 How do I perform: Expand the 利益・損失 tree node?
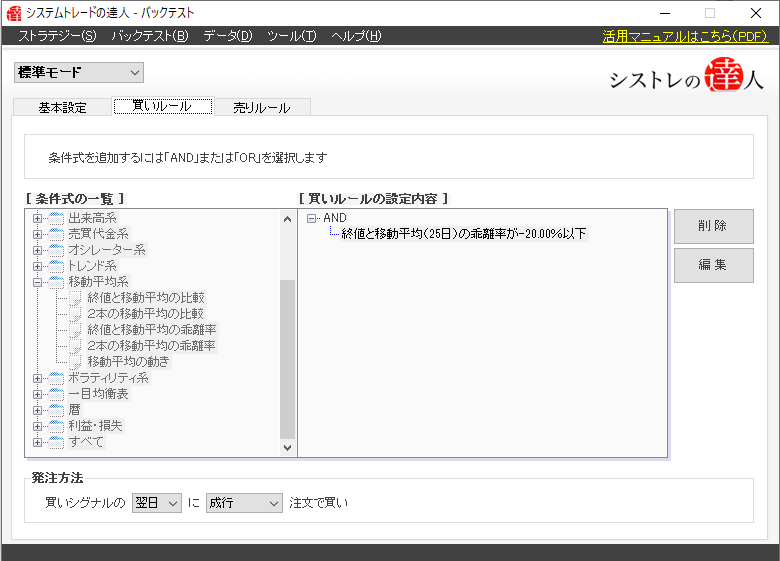[37, 426]
